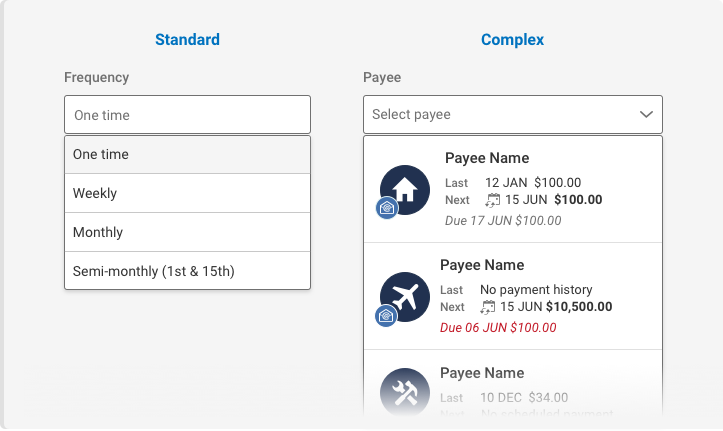Select the first Payee Name title
The width and height of the screenshot is (723, 431).
click(487, 158)
